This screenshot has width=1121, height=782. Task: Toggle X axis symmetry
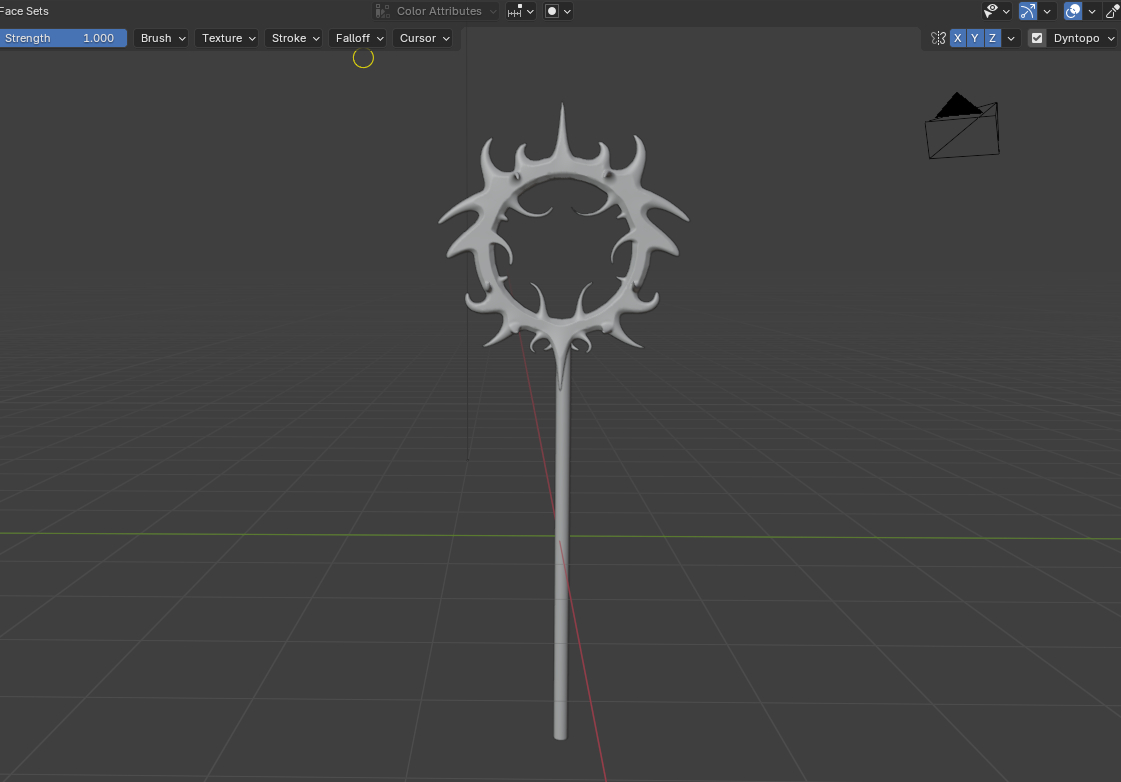[958, 38]
